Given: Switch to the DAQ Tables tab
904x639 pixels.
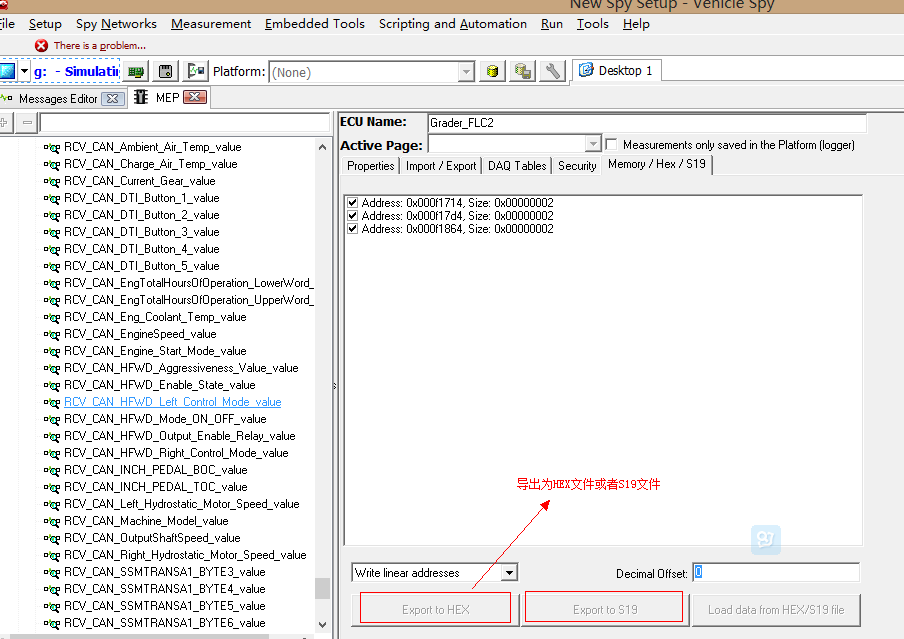Looking at the screenshot, I should (517, 166).
